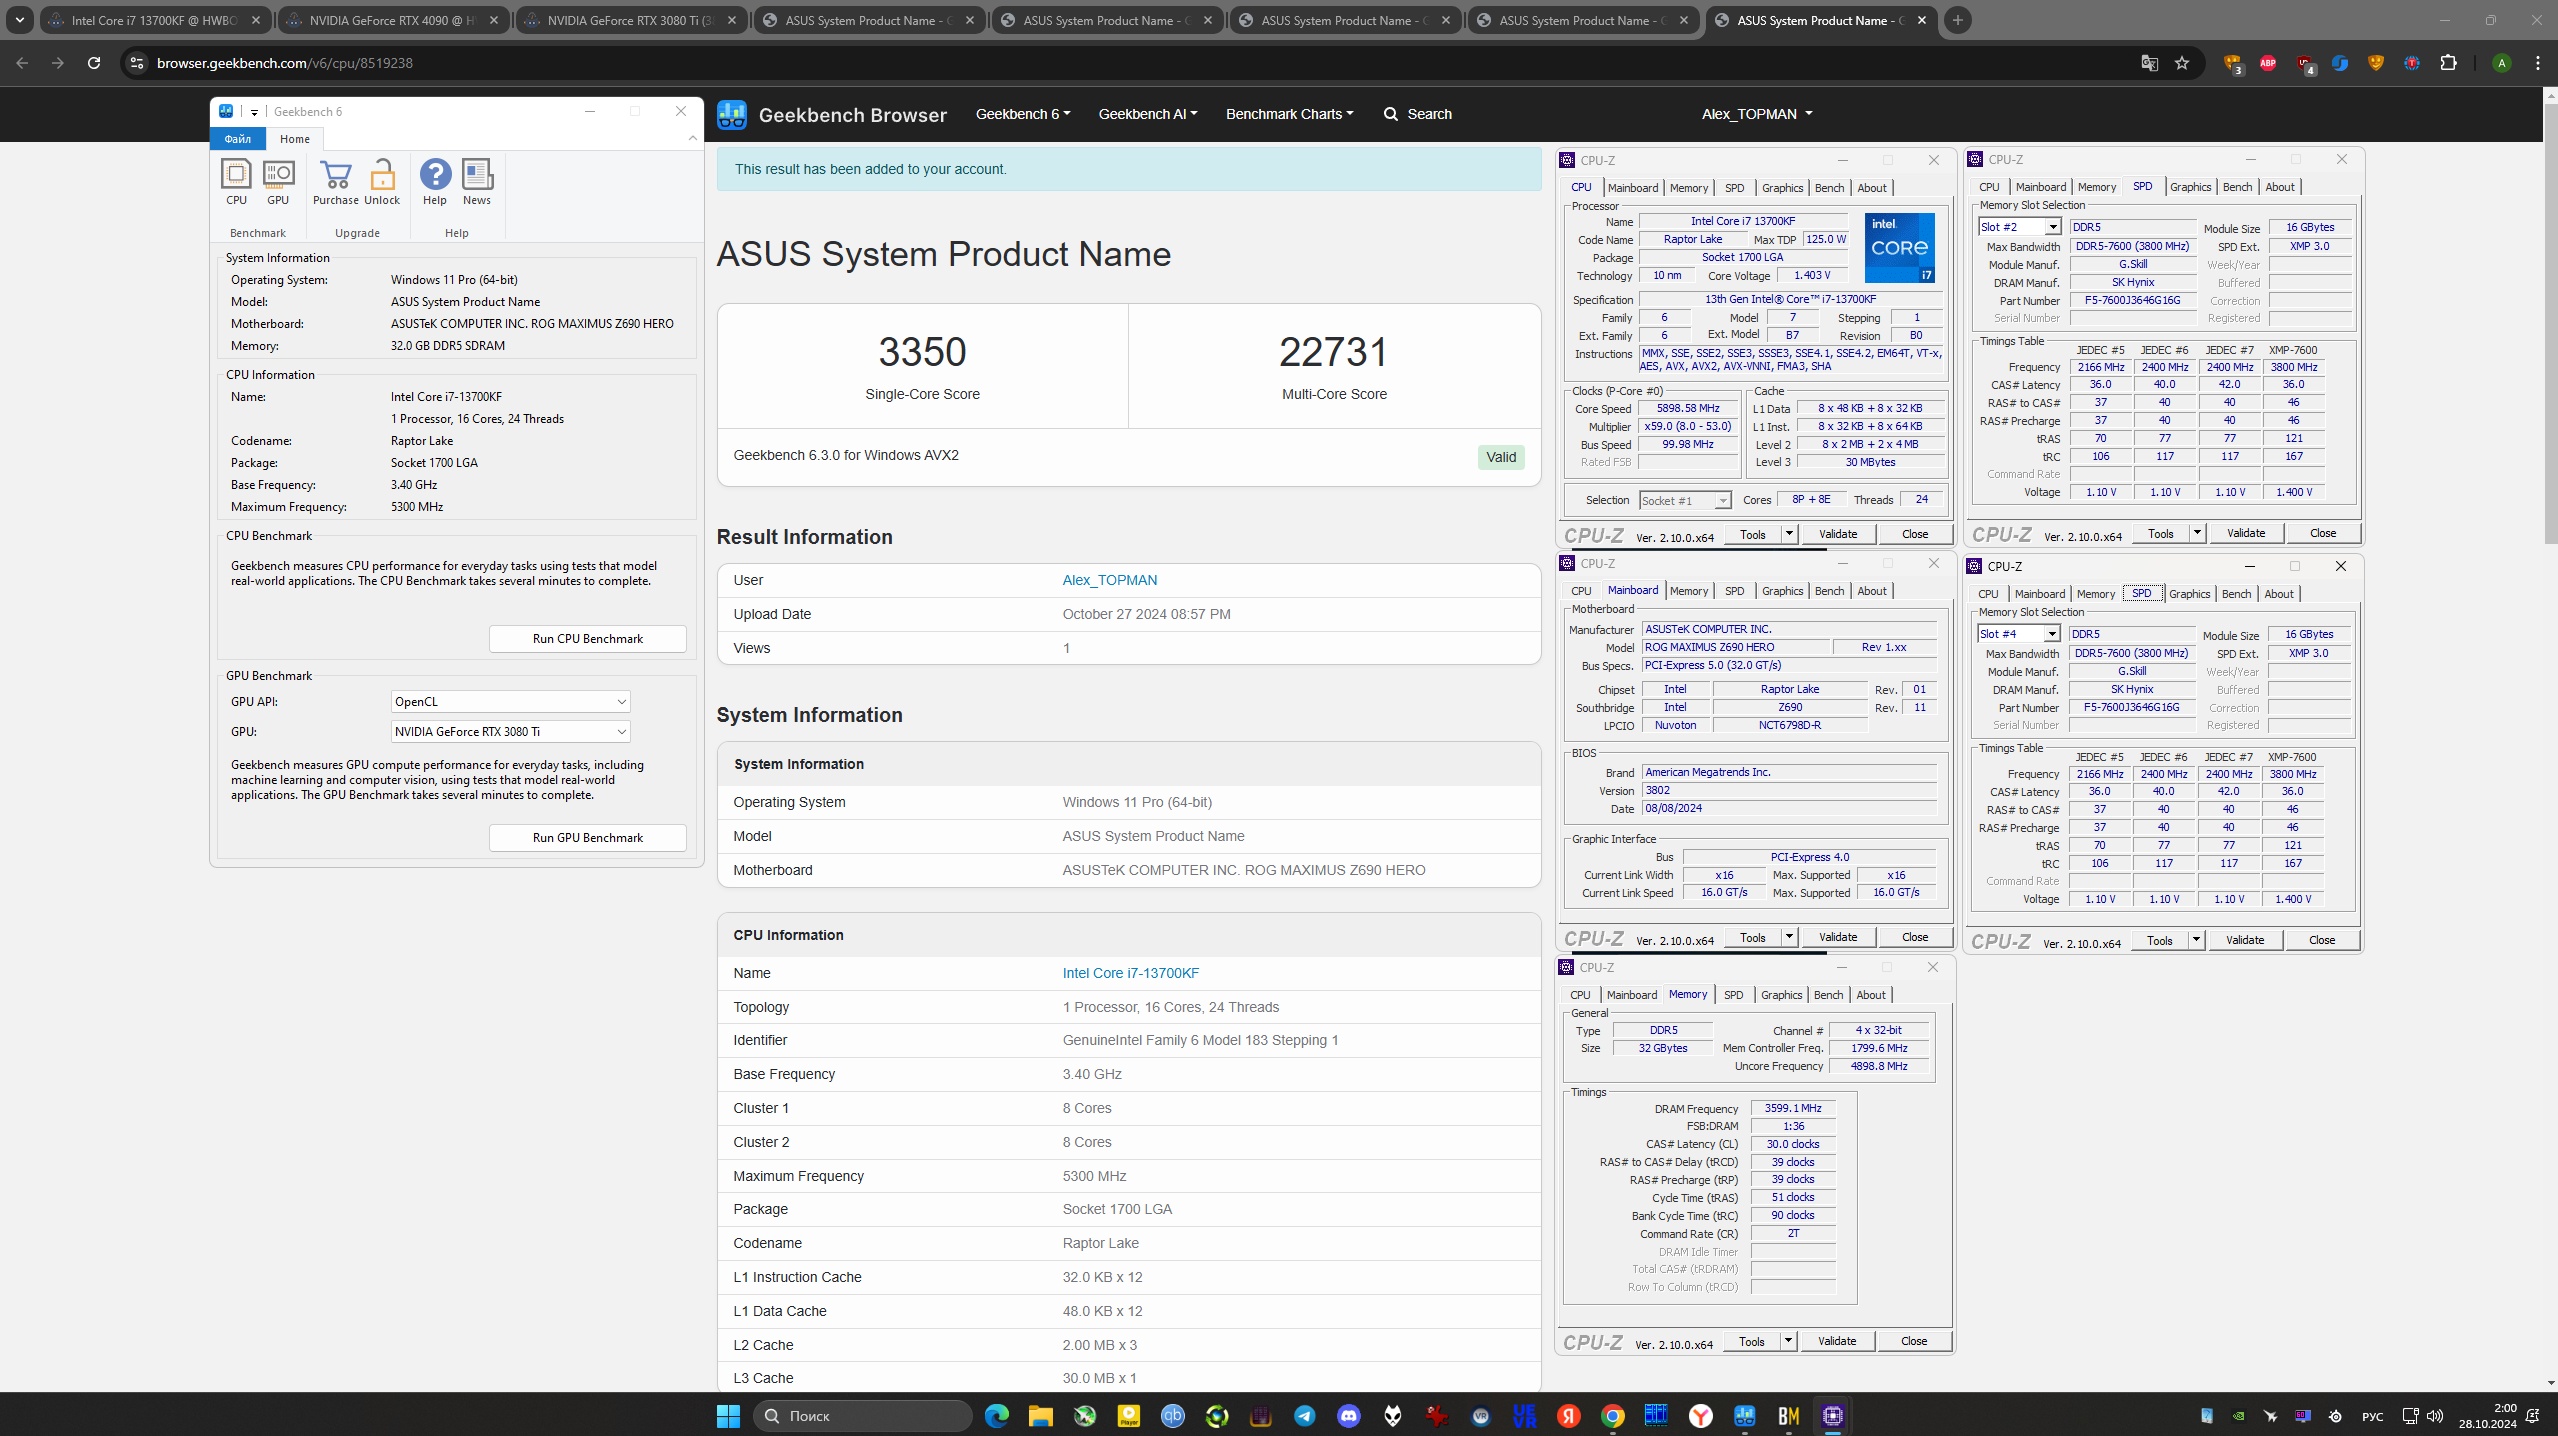Open a new browser tab with plus icon
The image size is (2558, 1436).
[1958, 20]
